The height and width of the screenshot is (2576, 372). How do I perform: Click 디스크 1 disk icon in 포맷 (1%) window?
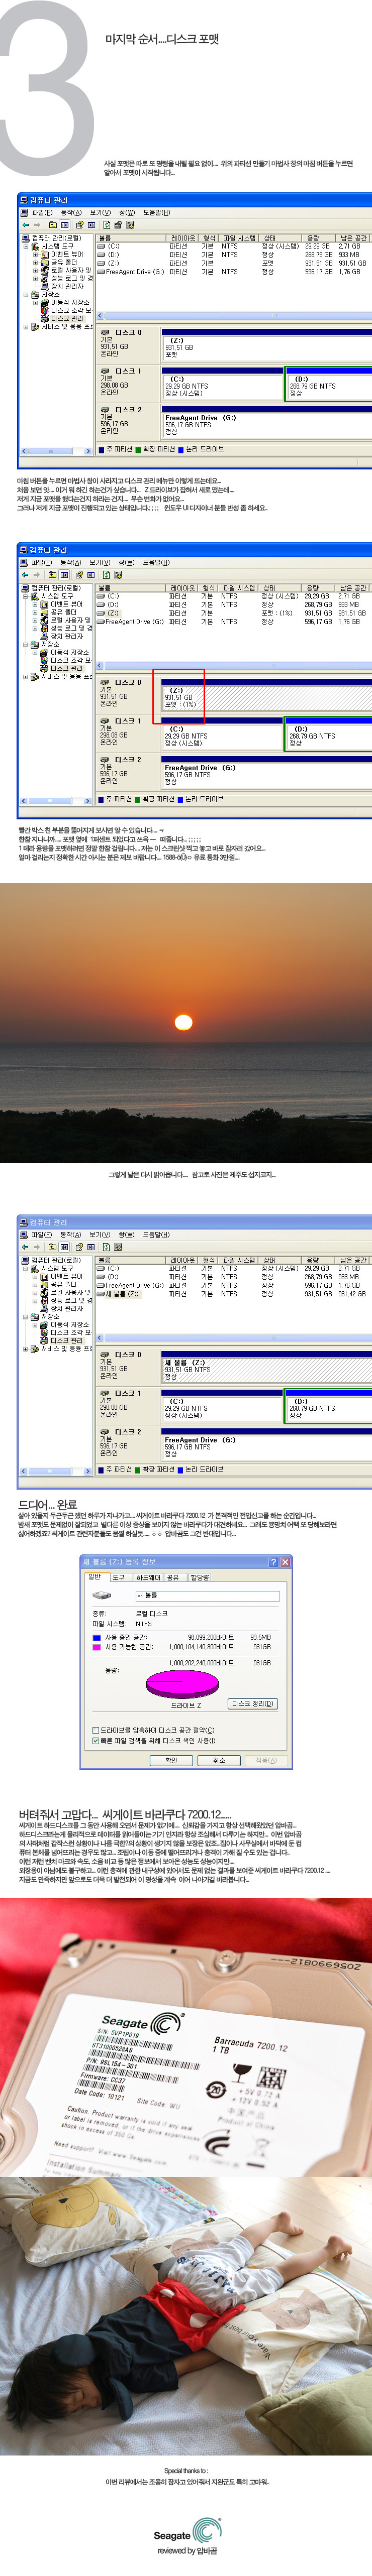pos(106,721)
